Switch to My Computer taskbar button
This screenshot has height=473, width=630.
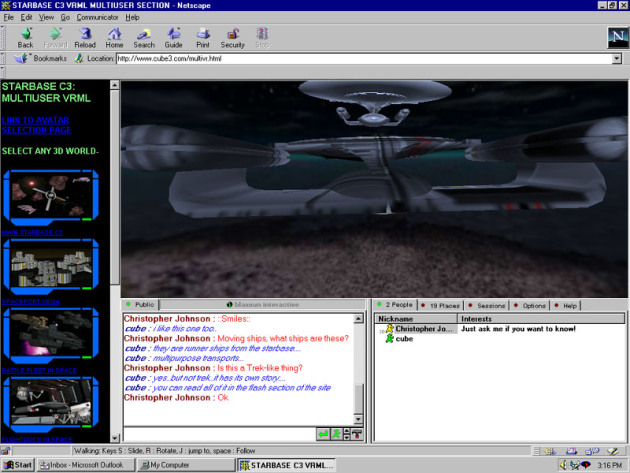pyautogui.click(x=186, y=465)
